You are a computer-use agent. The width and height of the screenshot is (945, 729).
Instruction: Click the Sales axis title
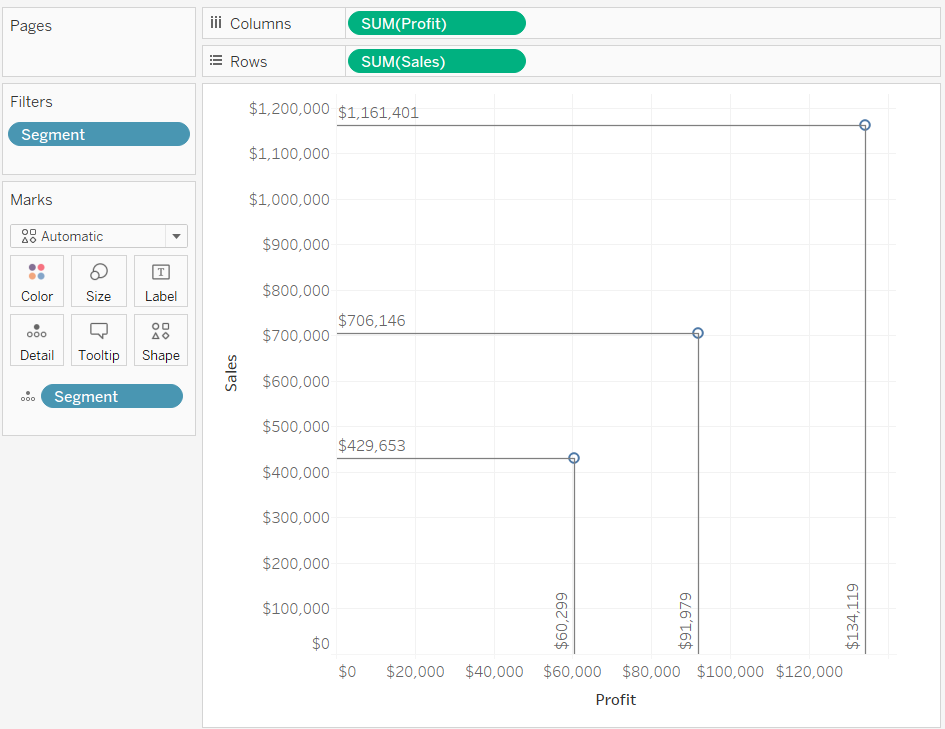pos(231,373)
